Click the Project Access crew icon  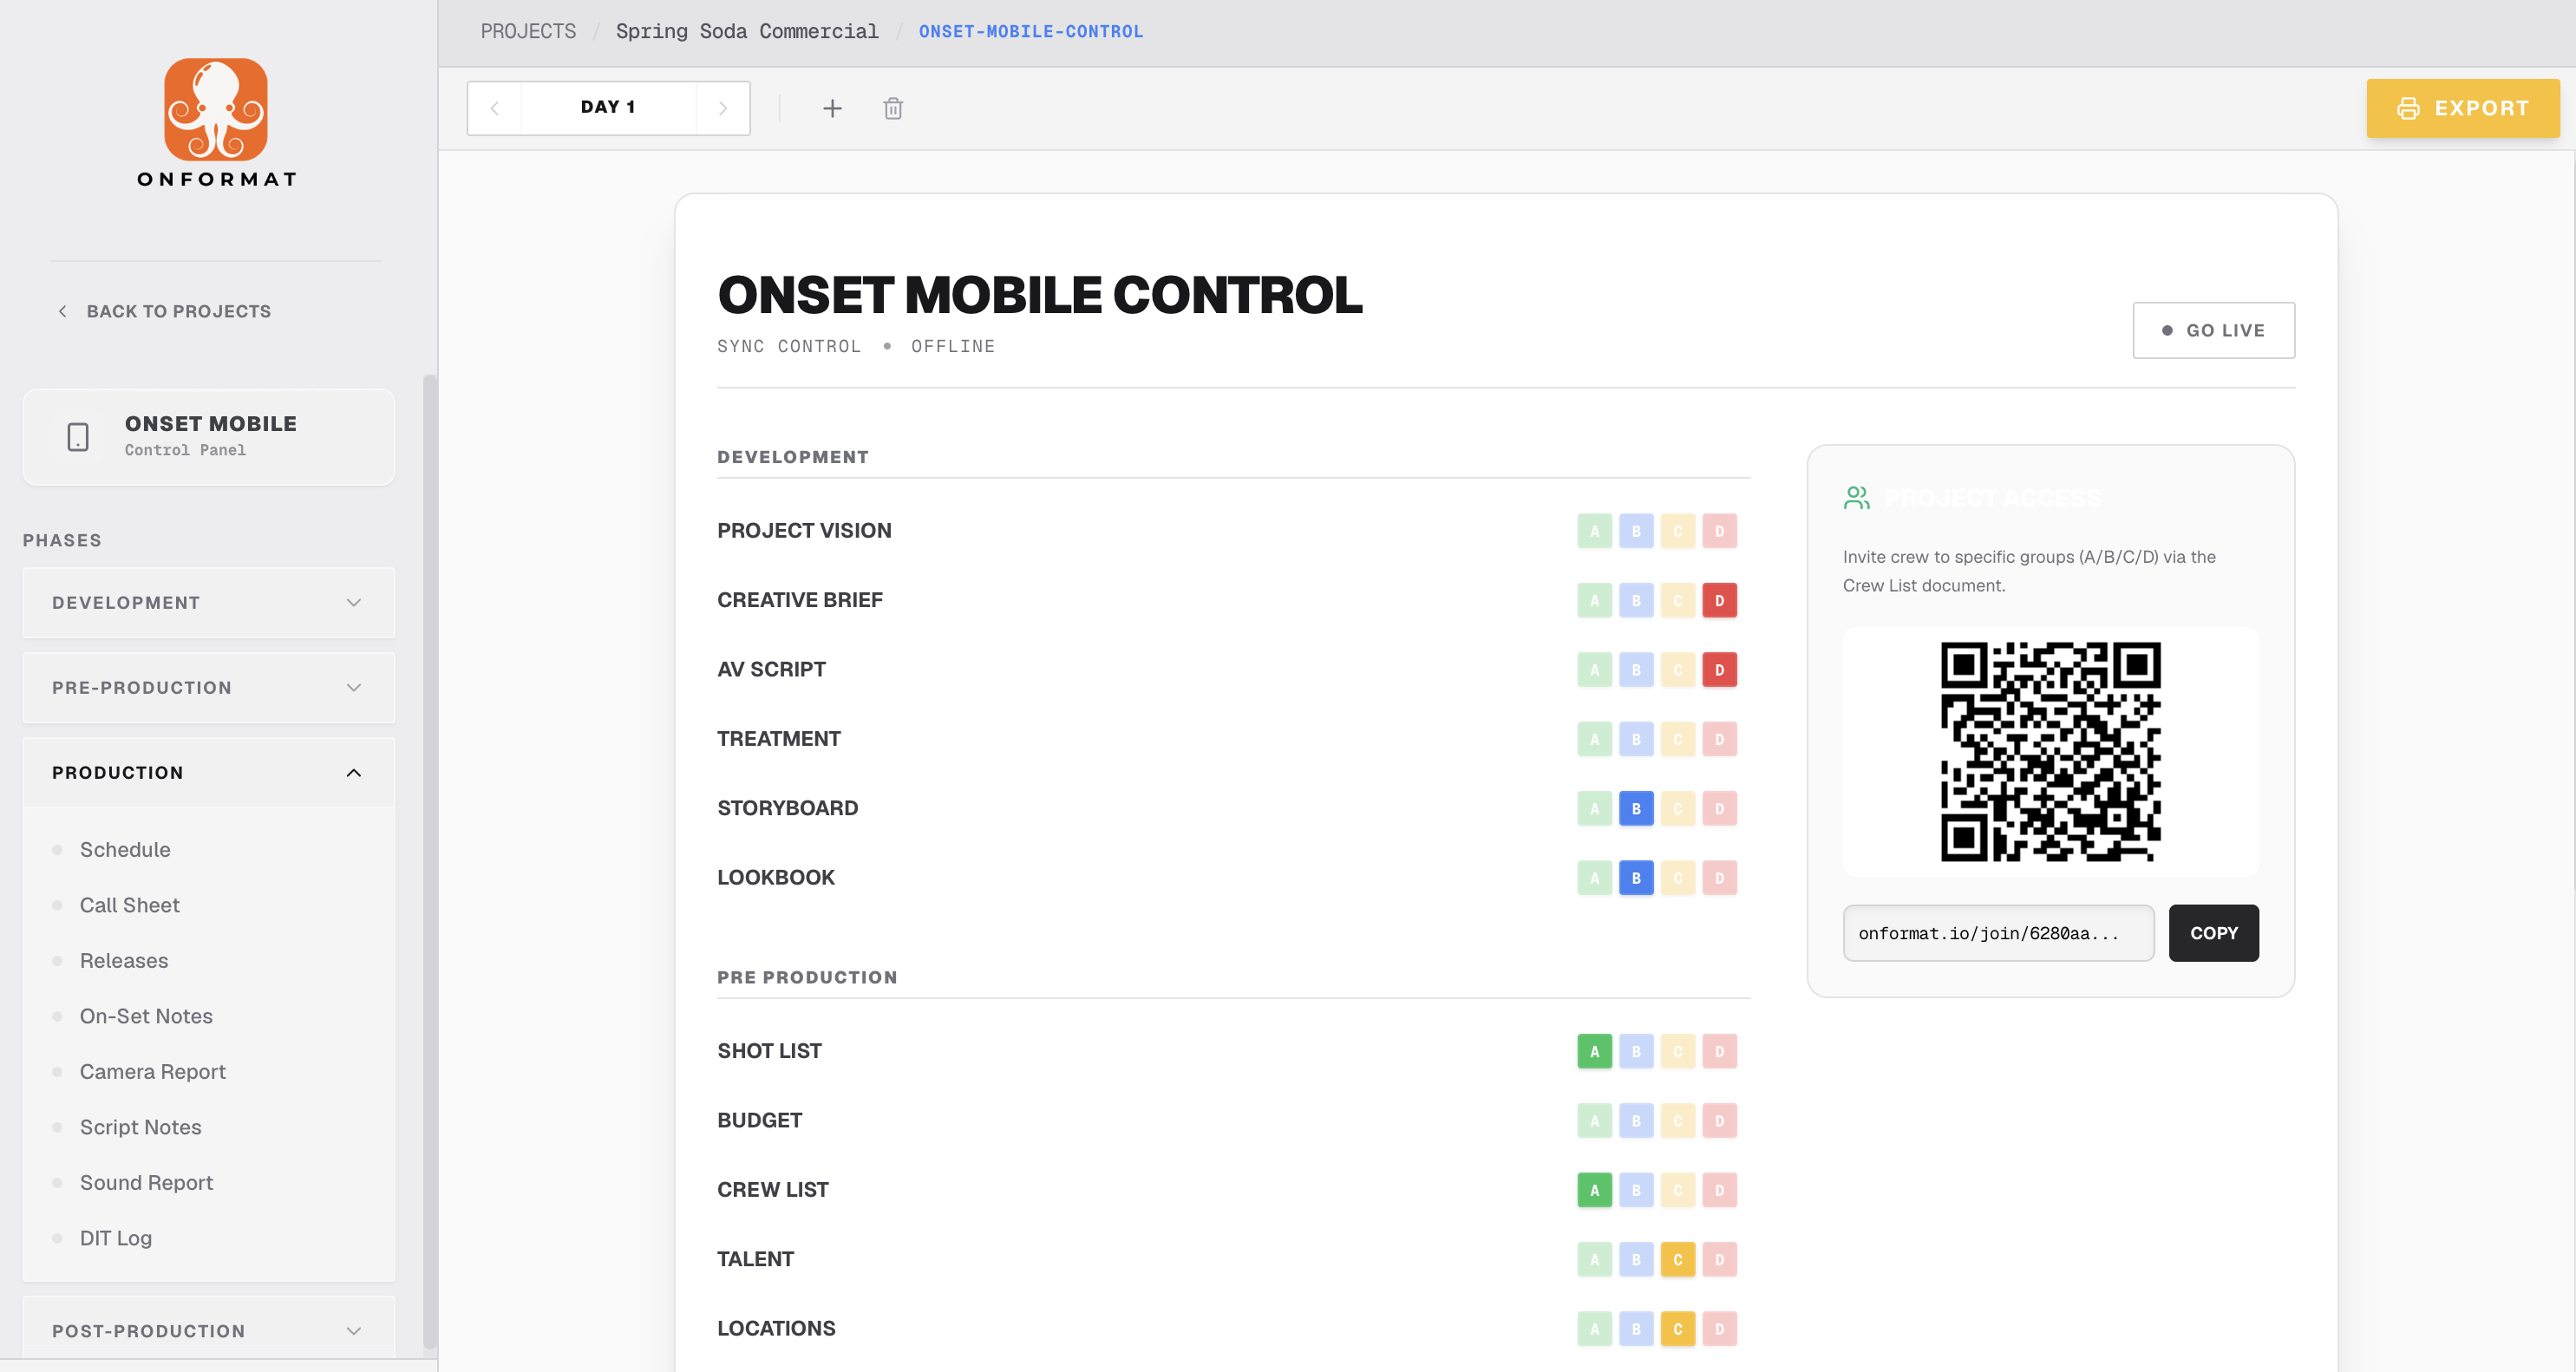pos(1856,497)
